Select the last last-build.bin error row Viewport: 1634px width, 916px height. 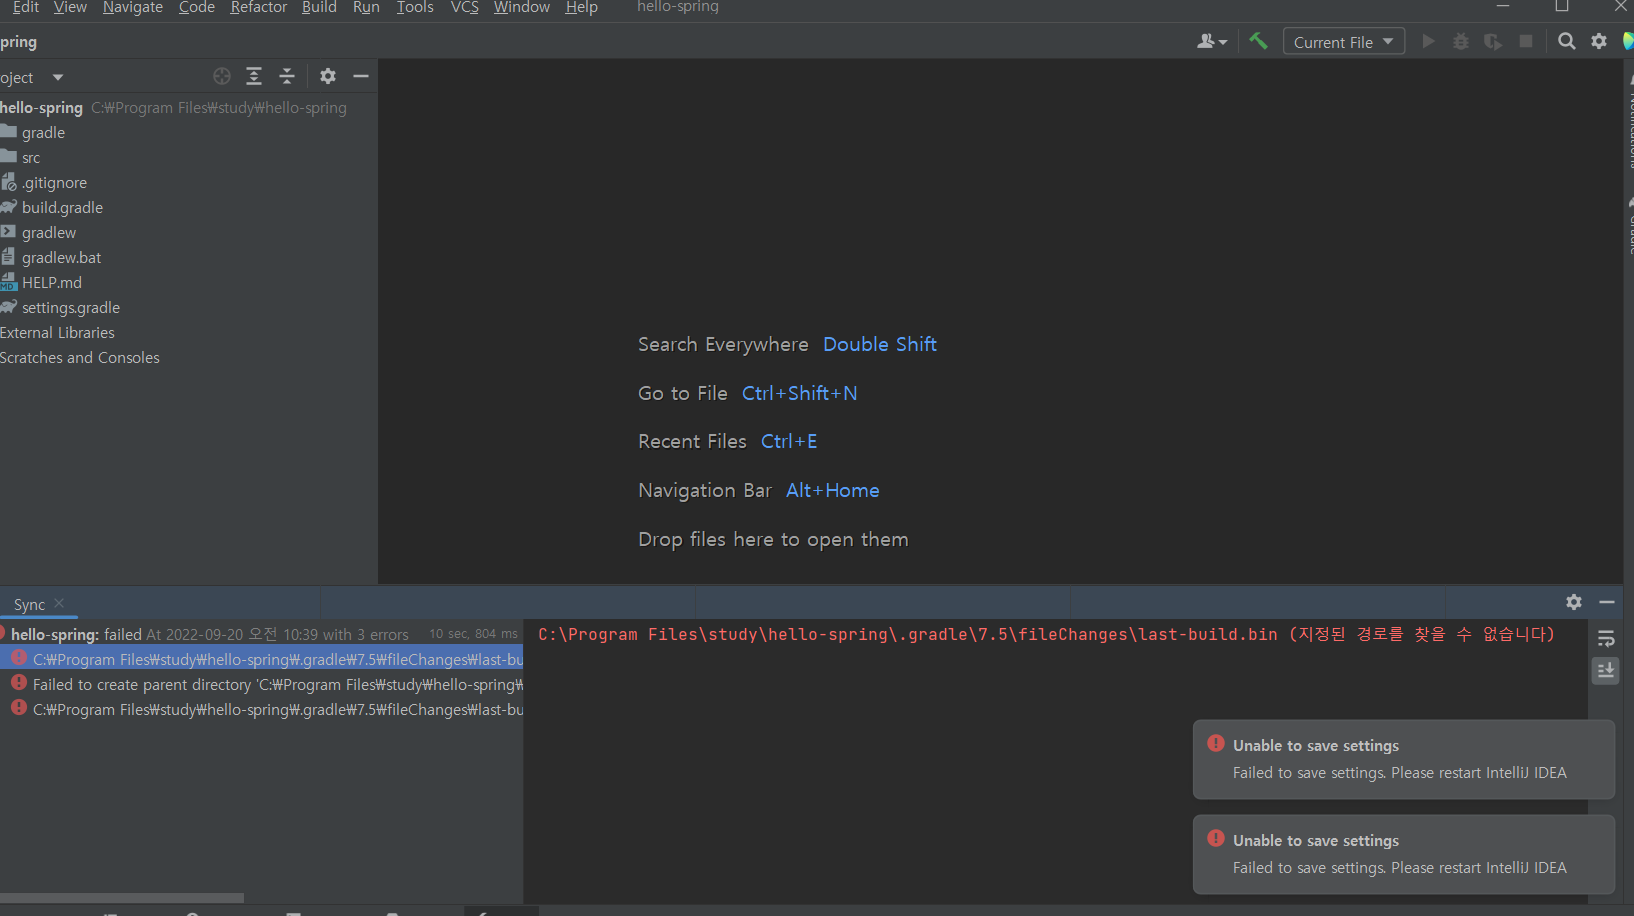click(x=261, y=709)
